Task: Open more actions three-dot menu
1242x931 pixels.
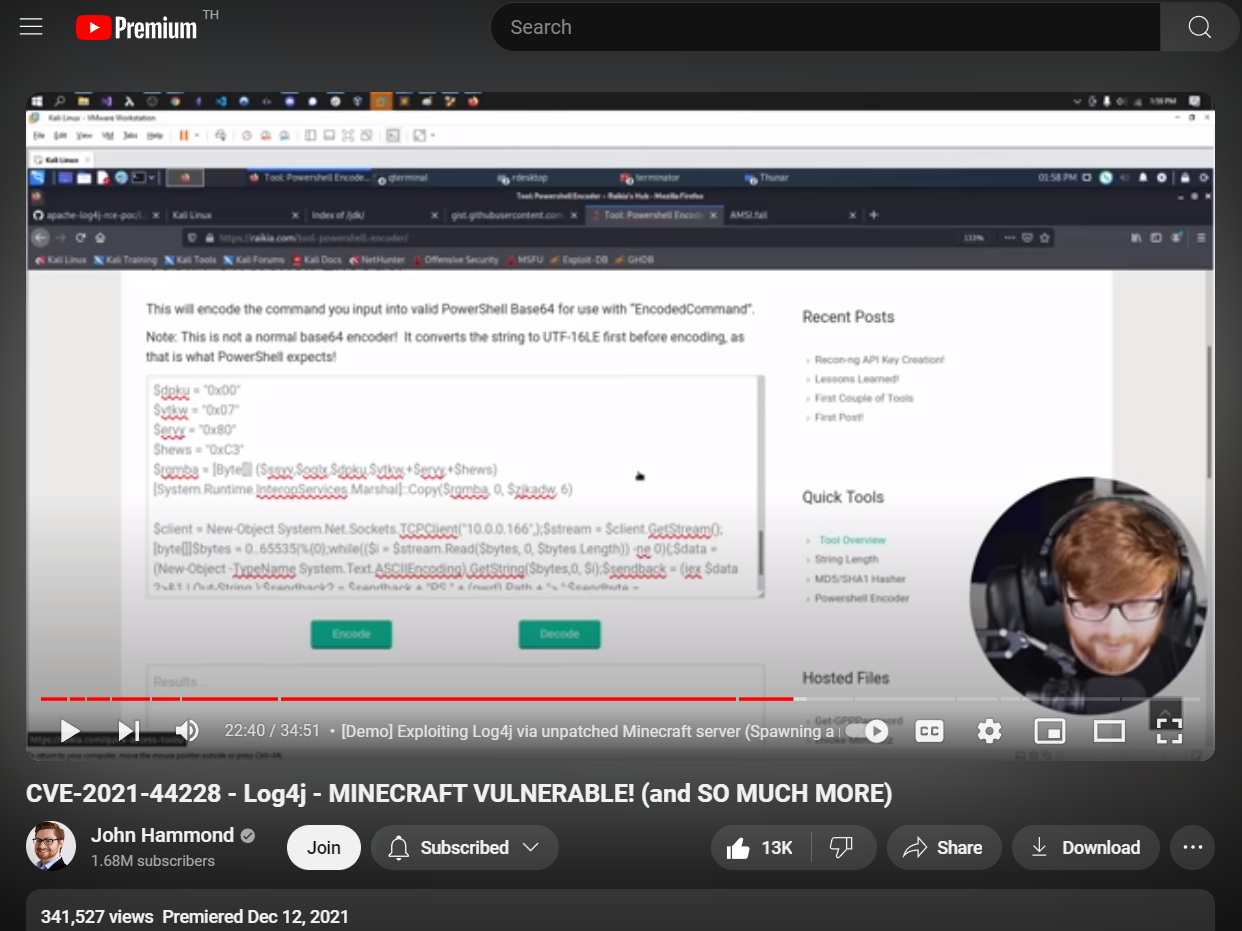Action: tap(1192, 847)
